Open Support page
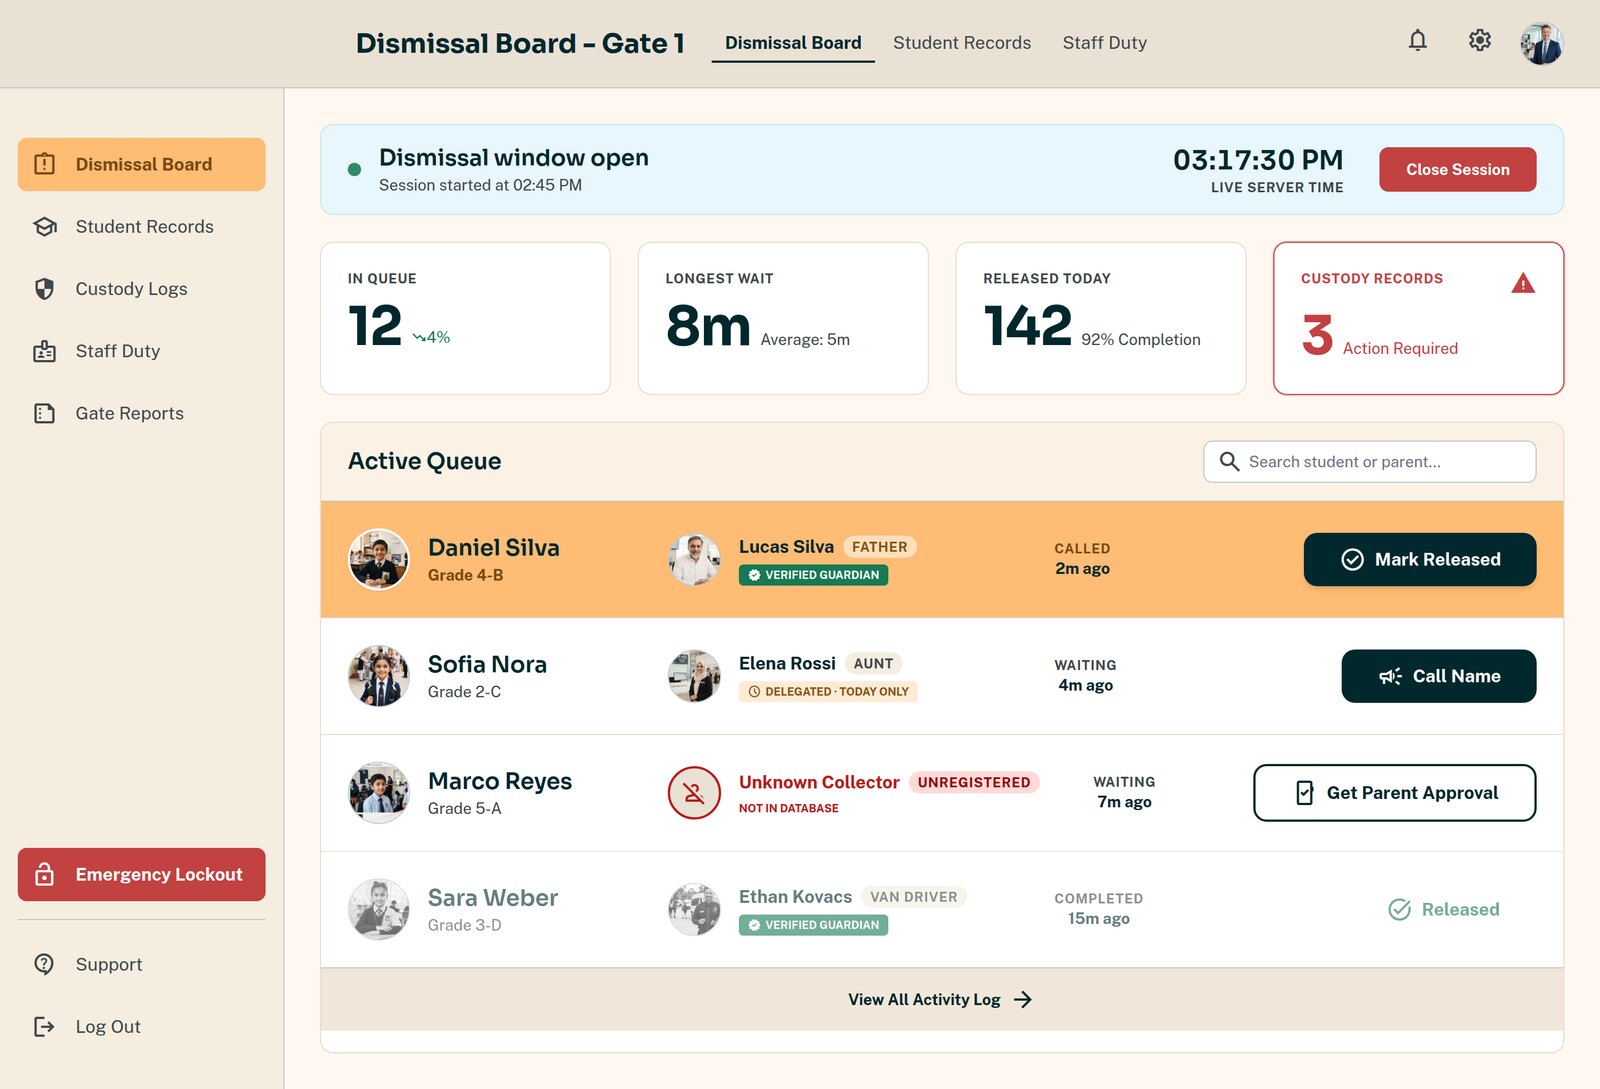This screenshot has height=1089, width=1600. pos(141,964)
